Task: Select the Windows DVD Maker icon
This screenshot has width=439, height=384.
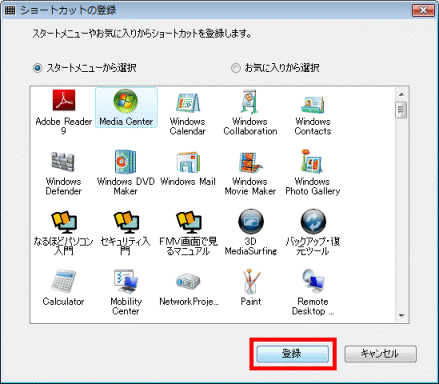Action: (x=125, y=162)
